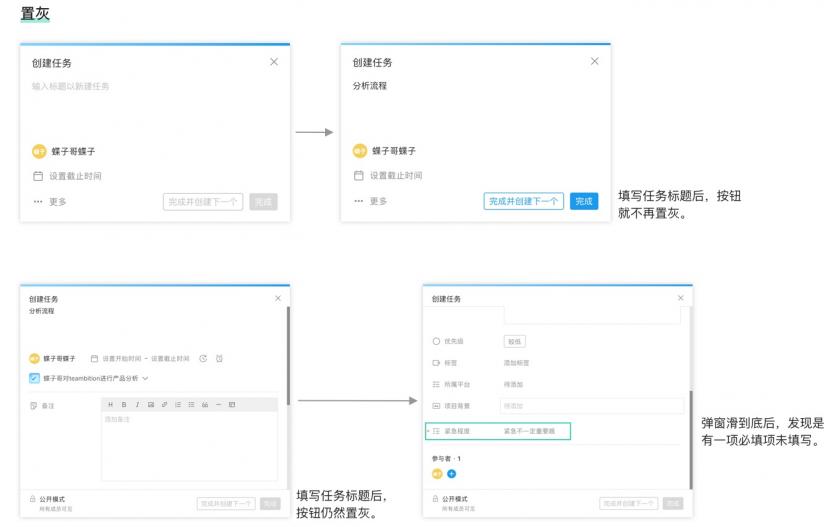The height and width of the screenshot is (527, 840).
Task: Expand the chevron after the teambition project name
Action: tap(145, 378)
